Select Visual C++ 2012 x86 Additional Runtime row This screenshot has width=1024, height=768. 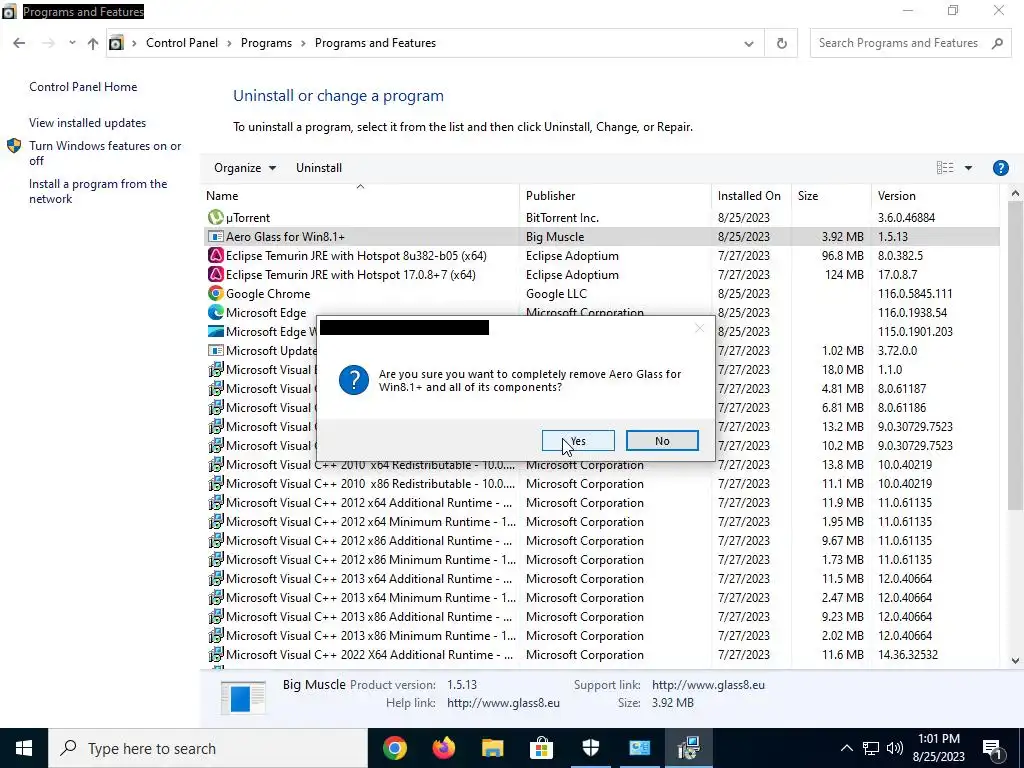coord(600,541)
